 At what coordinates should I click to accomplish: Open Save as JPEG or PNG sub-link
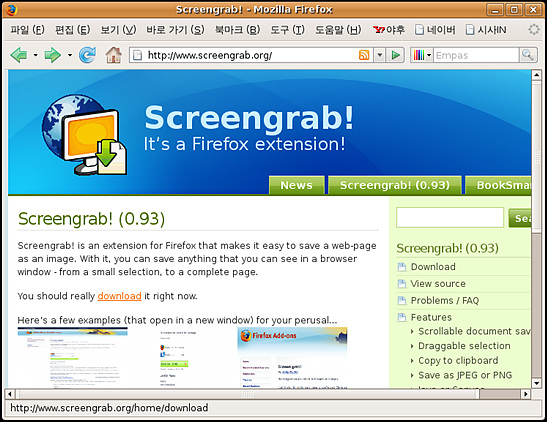(465, 375)
